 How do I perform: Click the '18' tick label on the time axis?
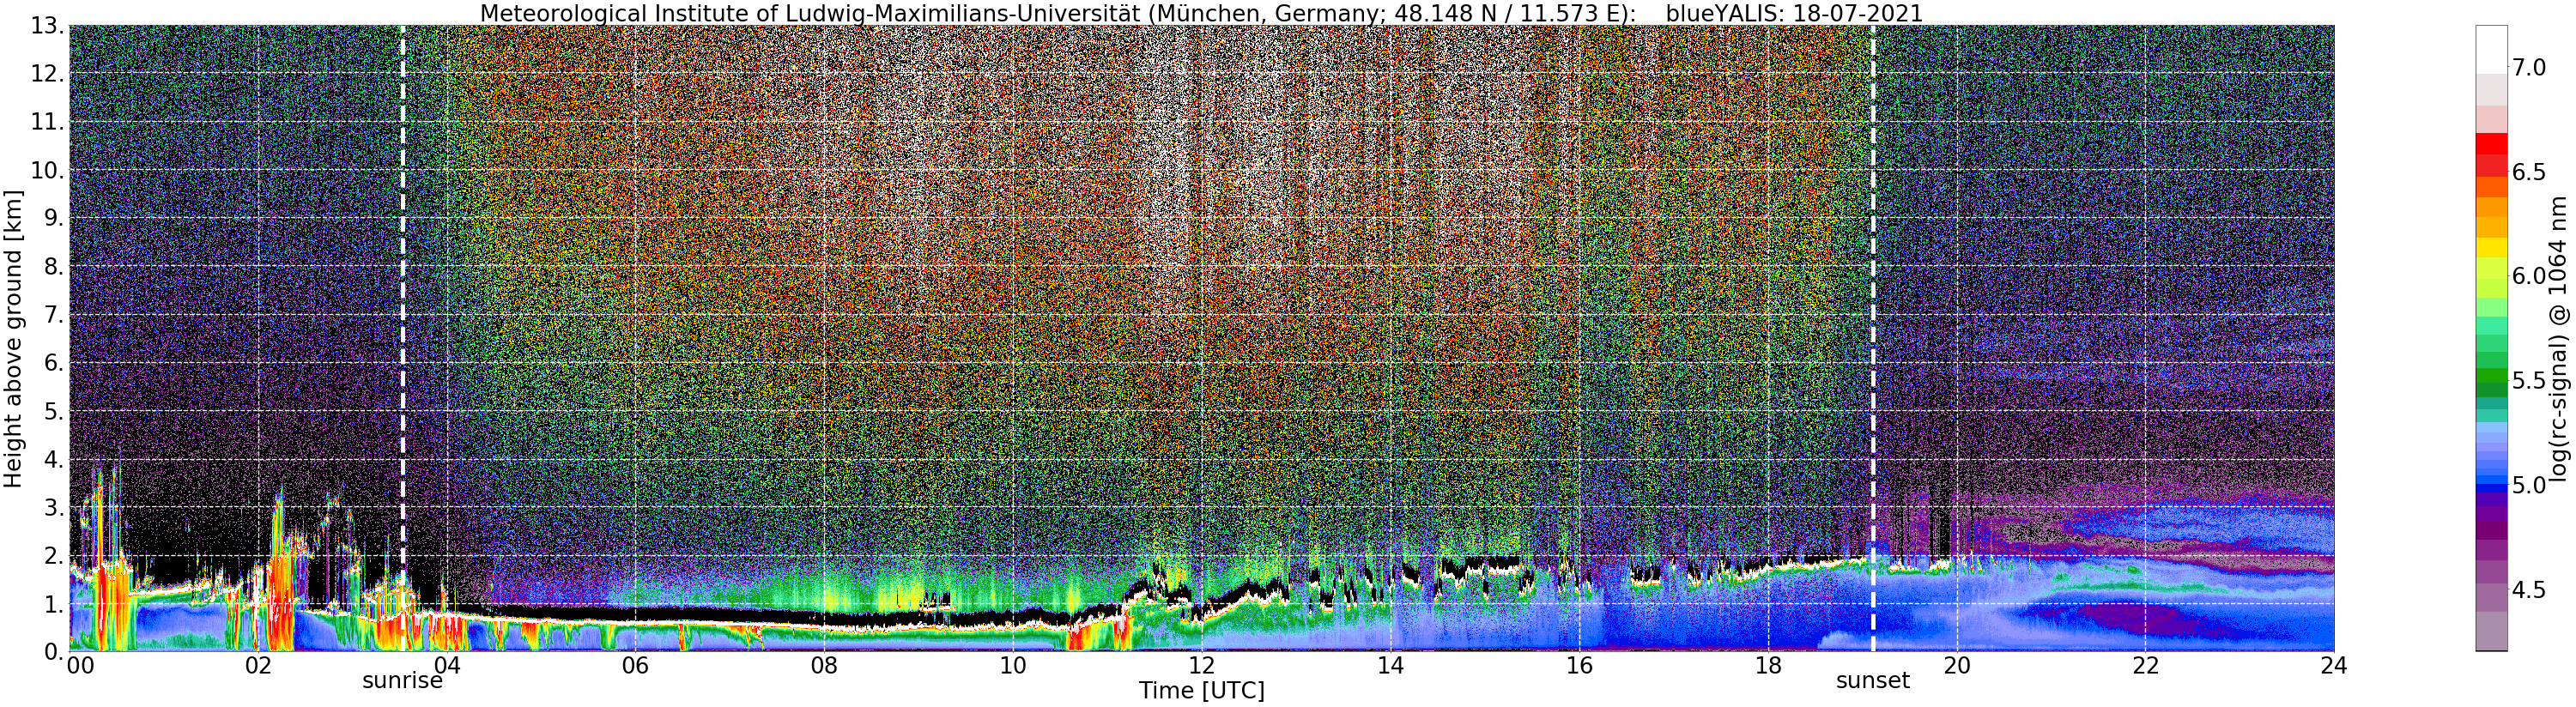tap(1768, 666)
